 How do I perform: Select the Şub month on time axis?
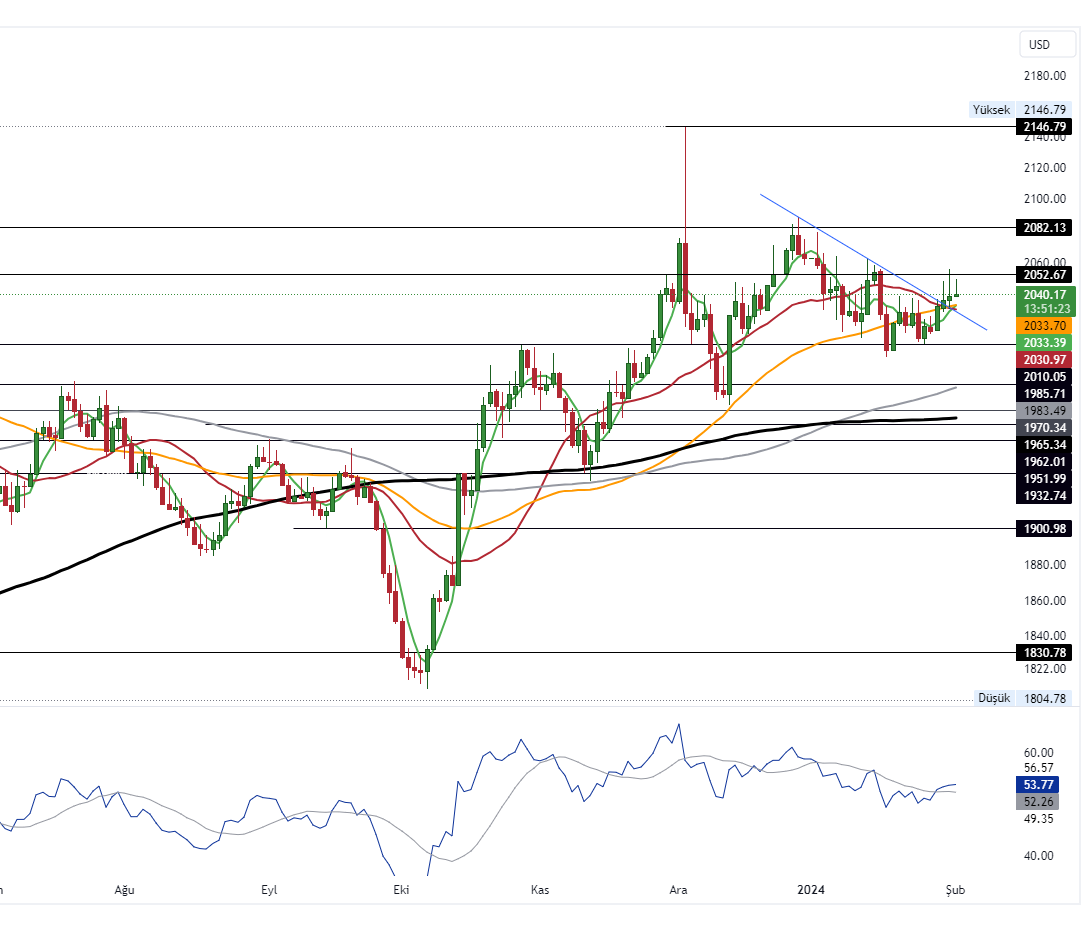click(x=956, y=888)
